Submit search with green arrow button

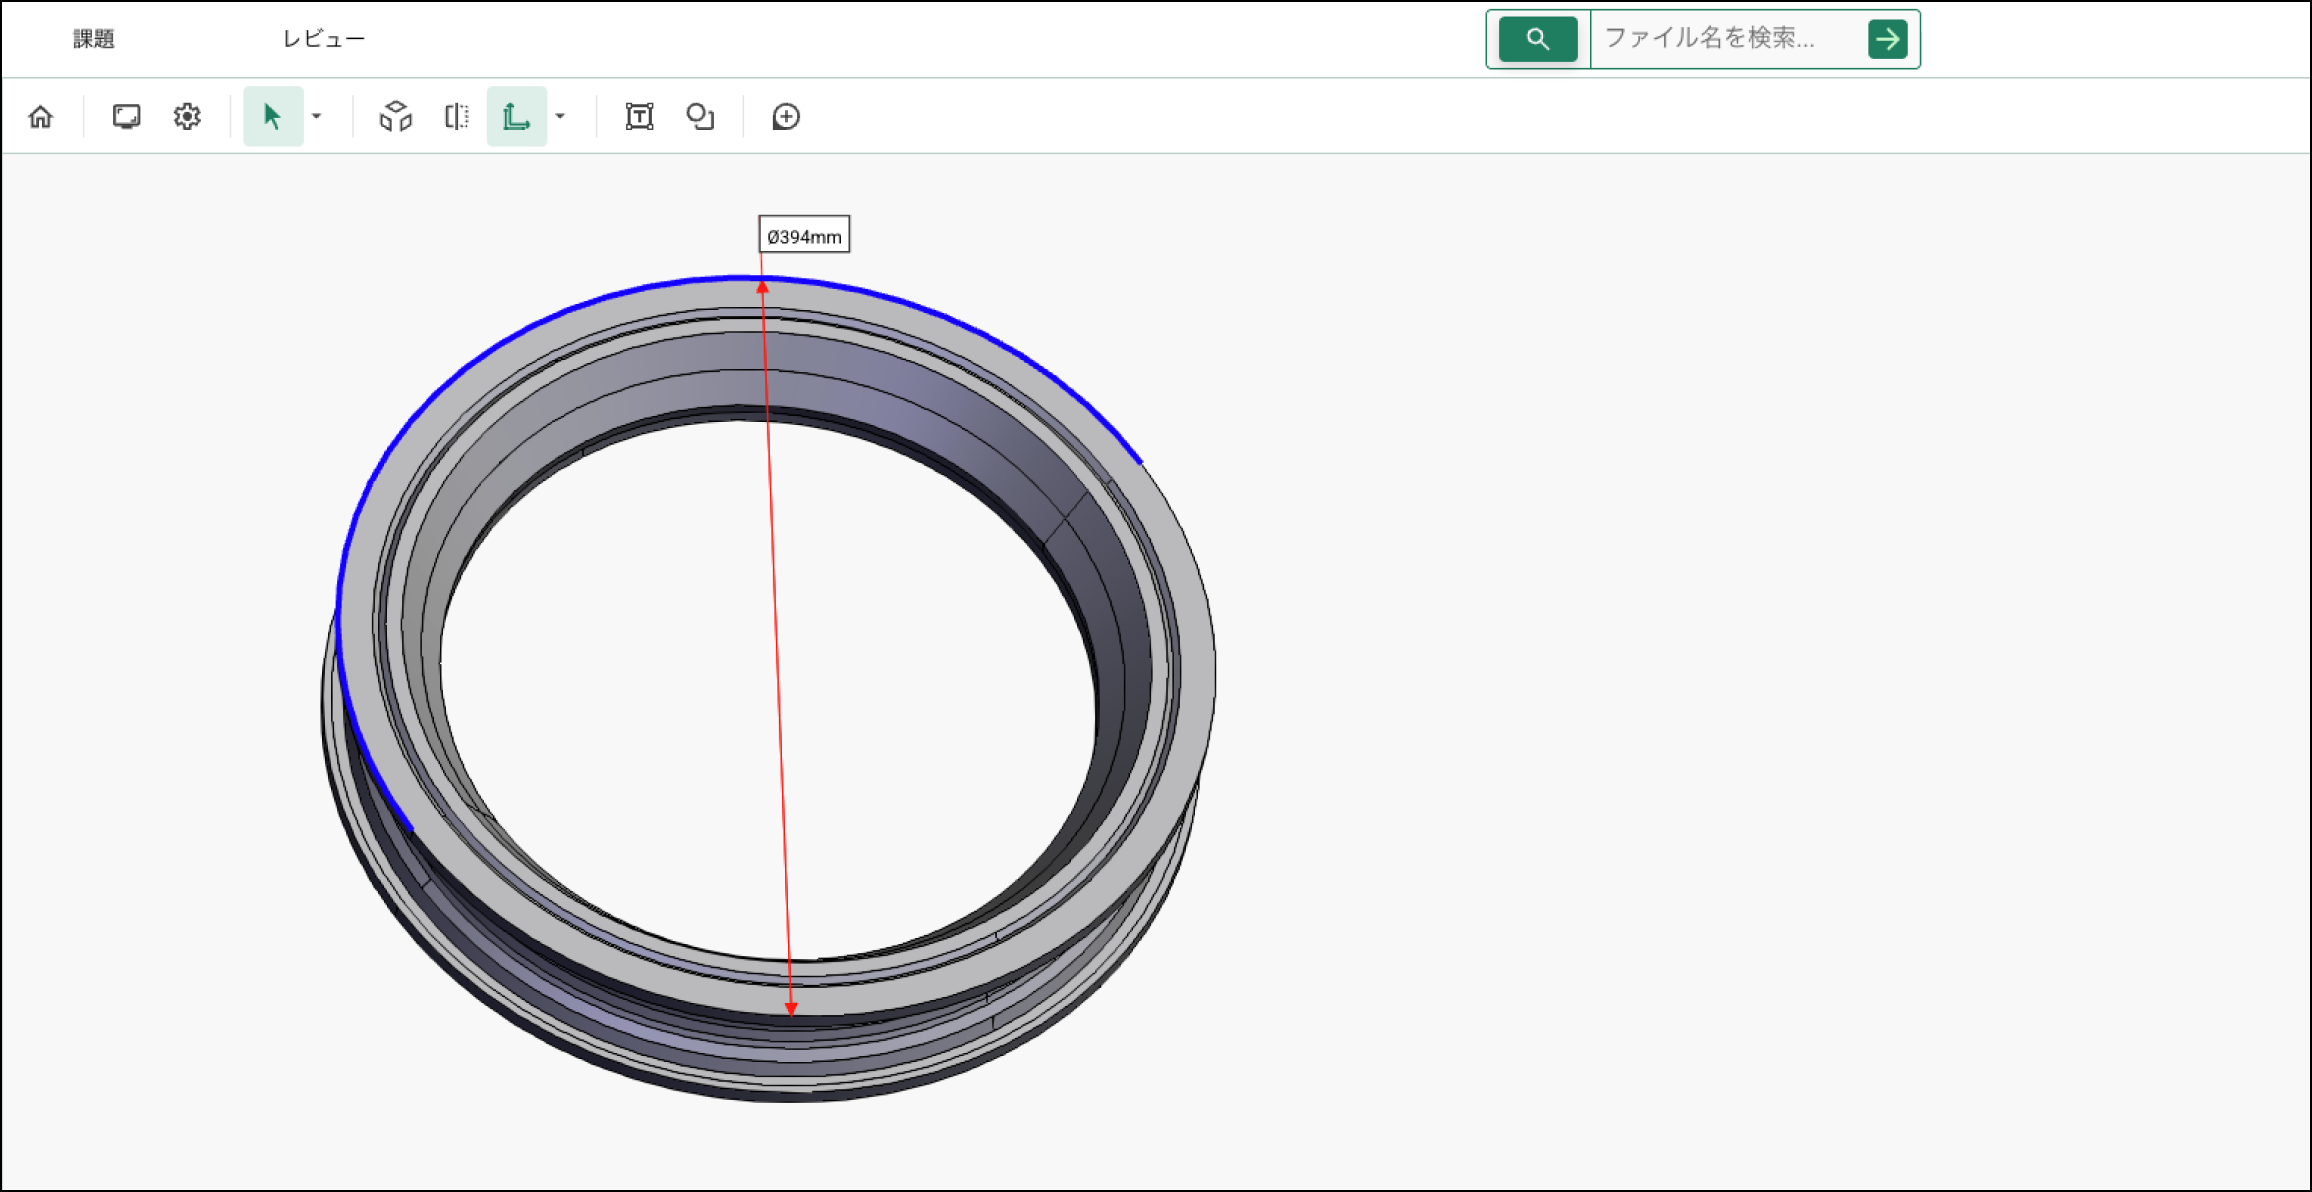point(1887,39)
